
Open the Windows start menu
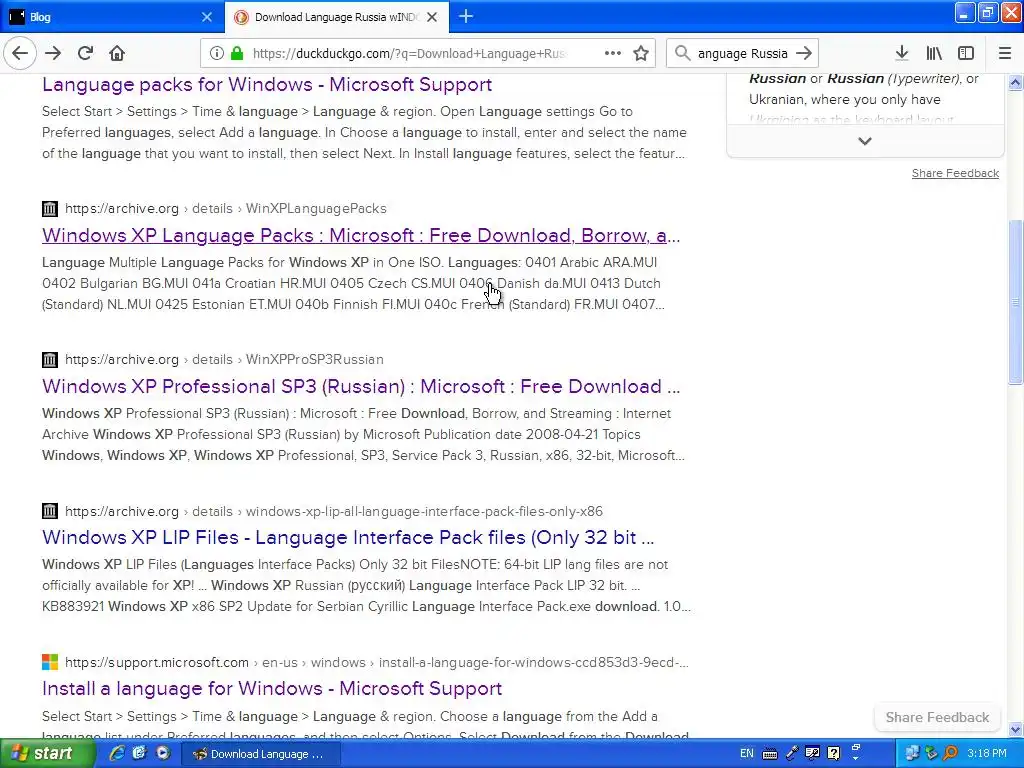coord(46,754)
